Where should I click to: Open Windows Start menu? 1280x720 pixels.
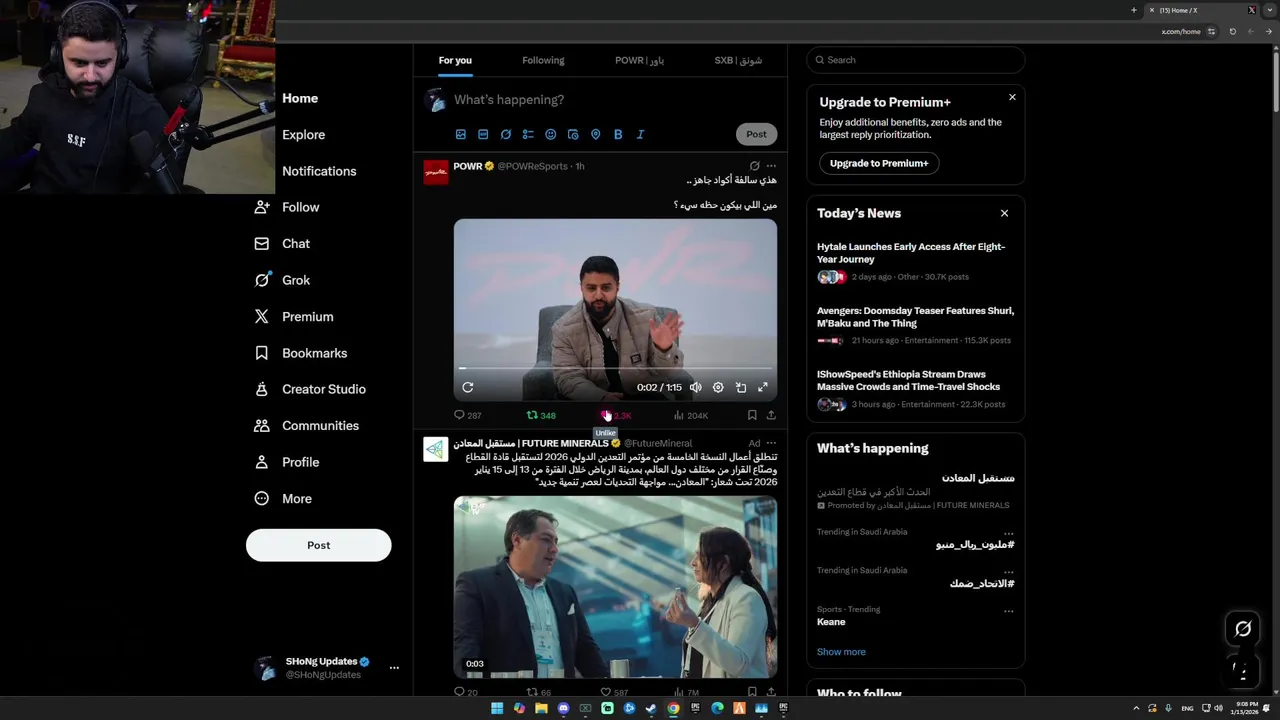click(497, 708)
